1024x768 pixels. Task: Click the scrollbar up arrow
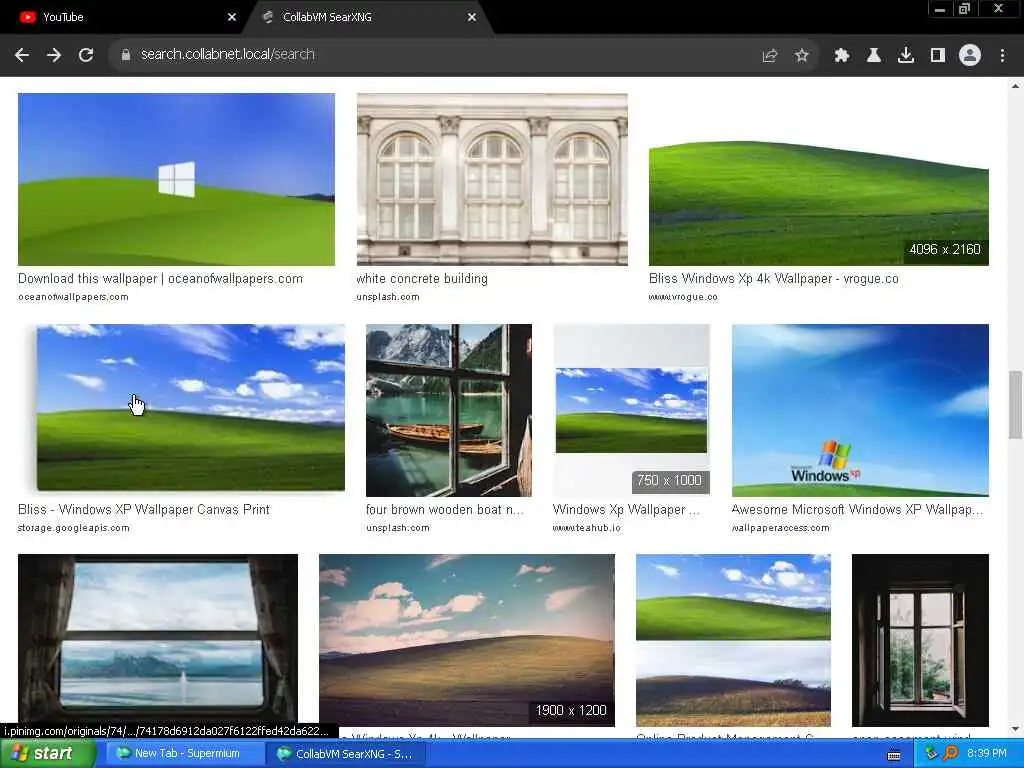(x=1015, y=86)
